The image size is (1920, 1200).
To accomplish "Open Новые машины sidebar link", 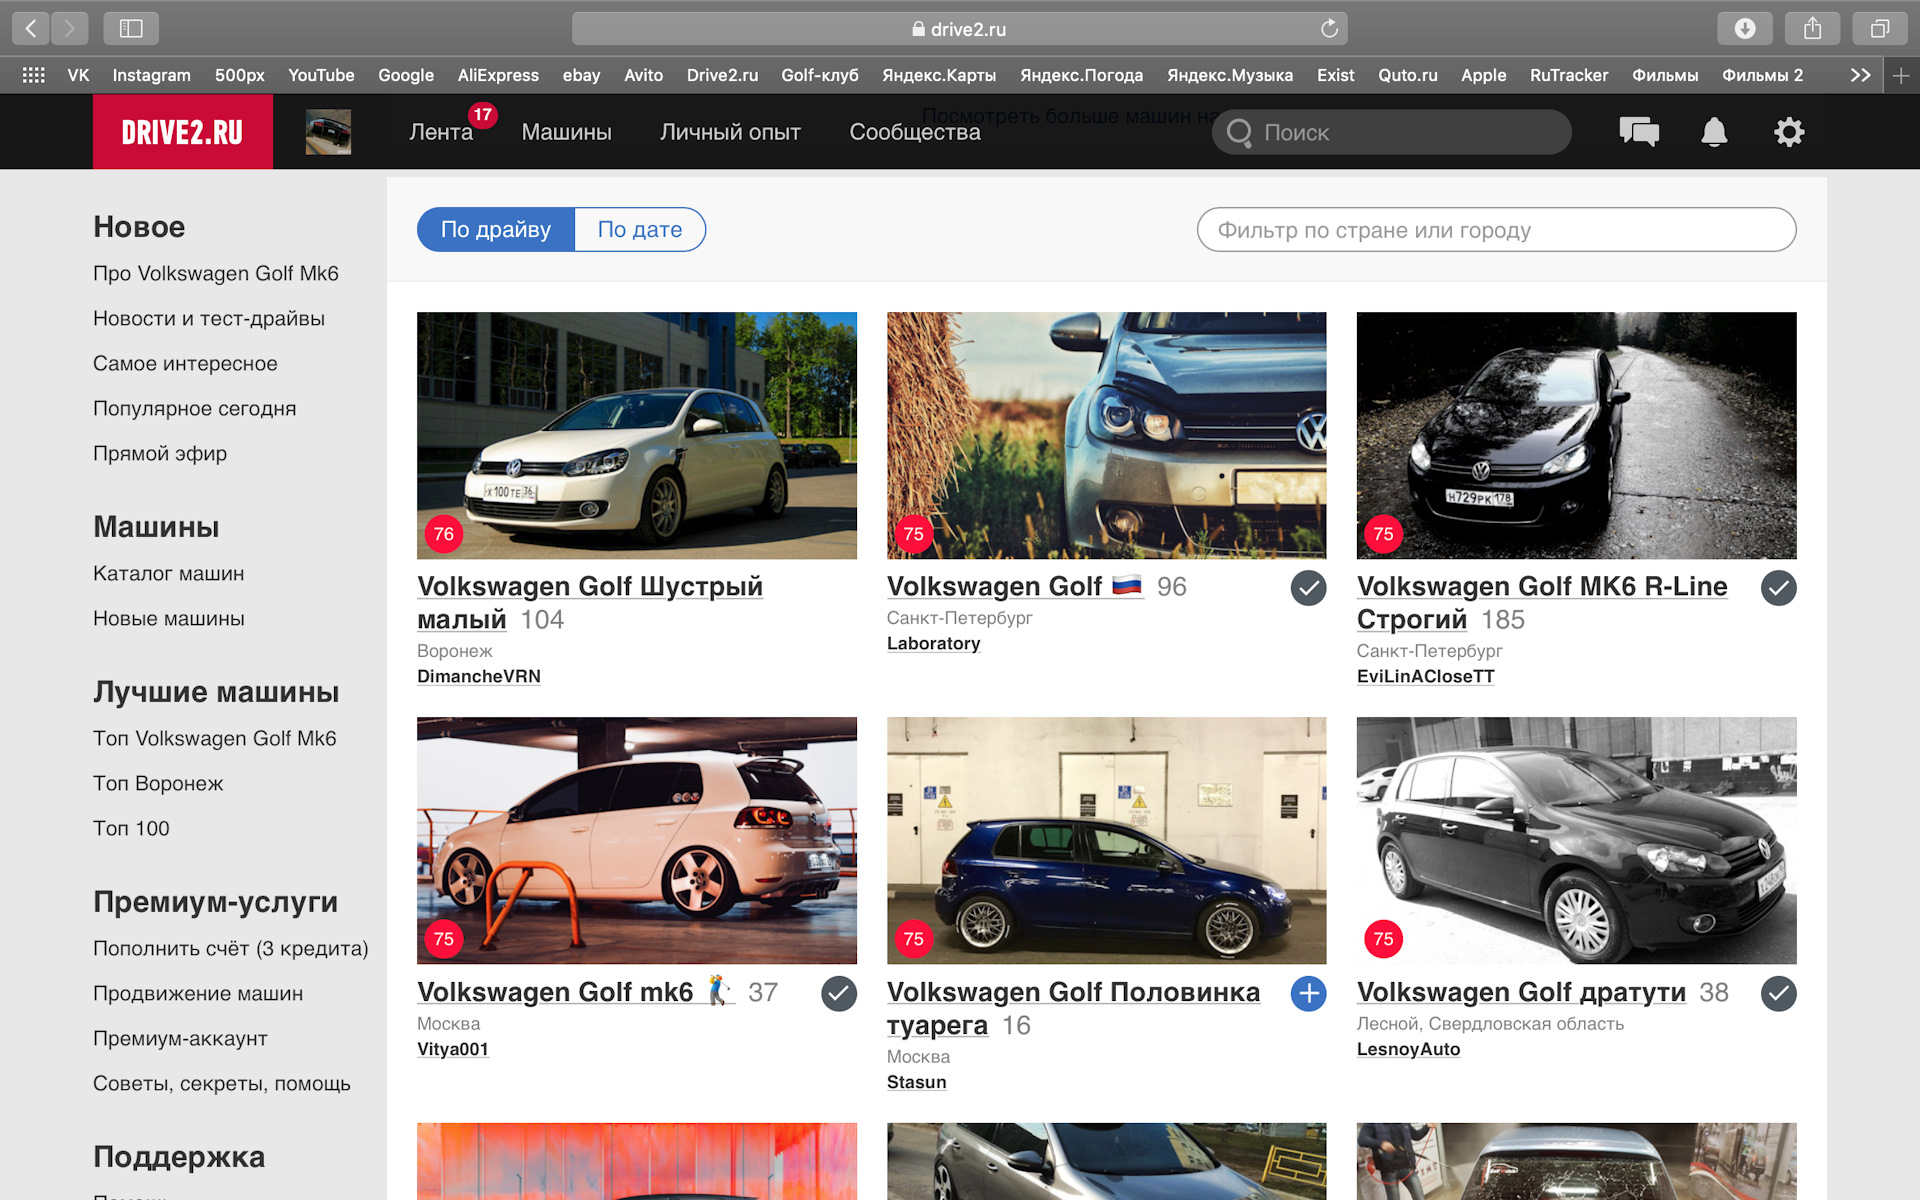I will [168, 619].
